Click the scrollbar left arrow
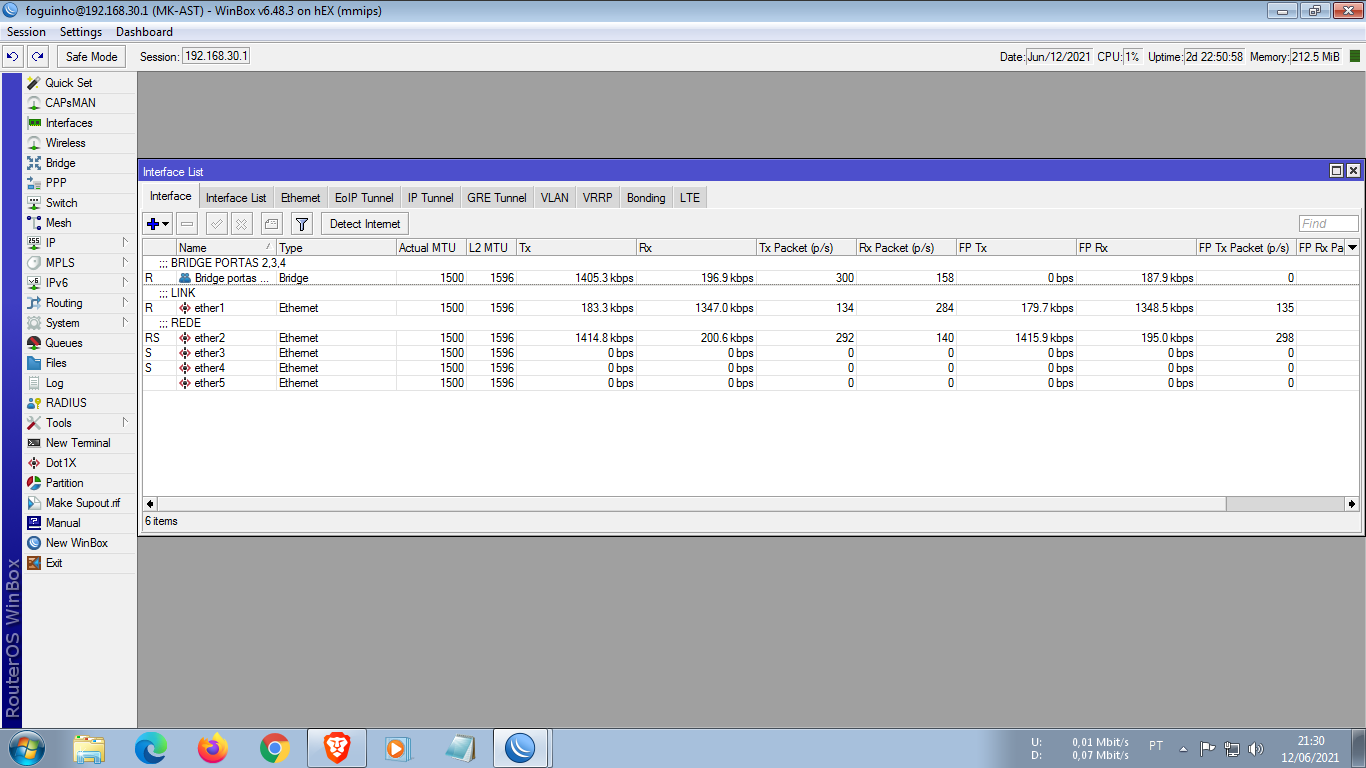This screenshot has width=1366, height=768. (x=150, y=504)
